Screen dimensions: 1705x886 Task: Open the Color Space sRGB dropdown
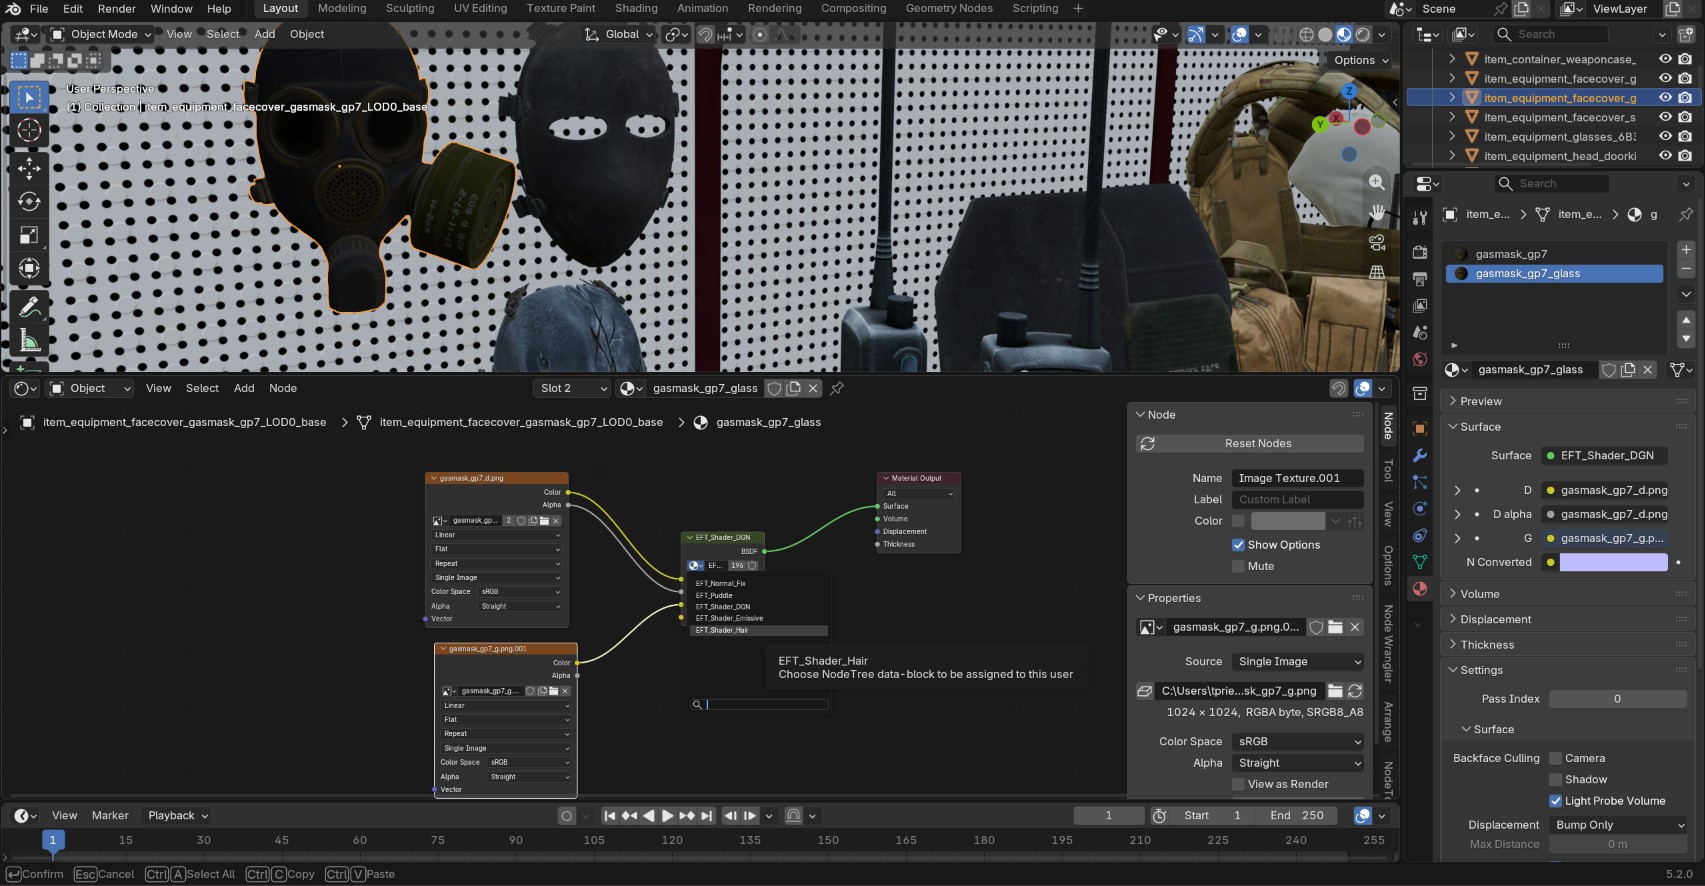tap(1298, 742)
